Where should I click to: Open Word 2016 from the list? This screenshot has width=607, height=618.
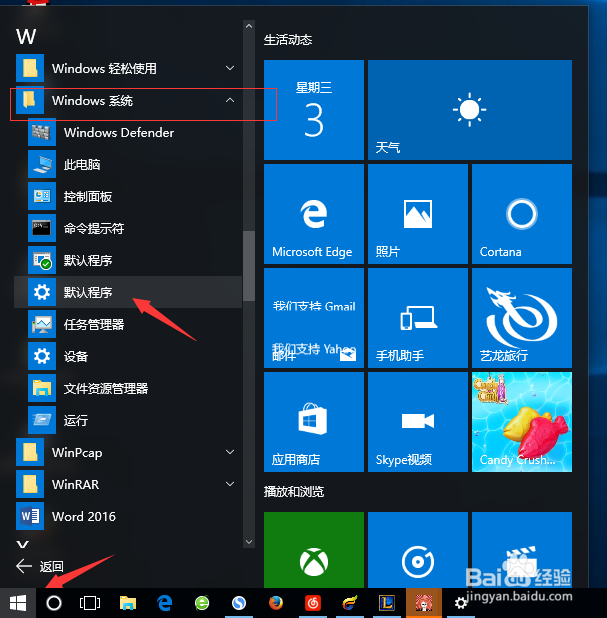[x=128, y=516]
